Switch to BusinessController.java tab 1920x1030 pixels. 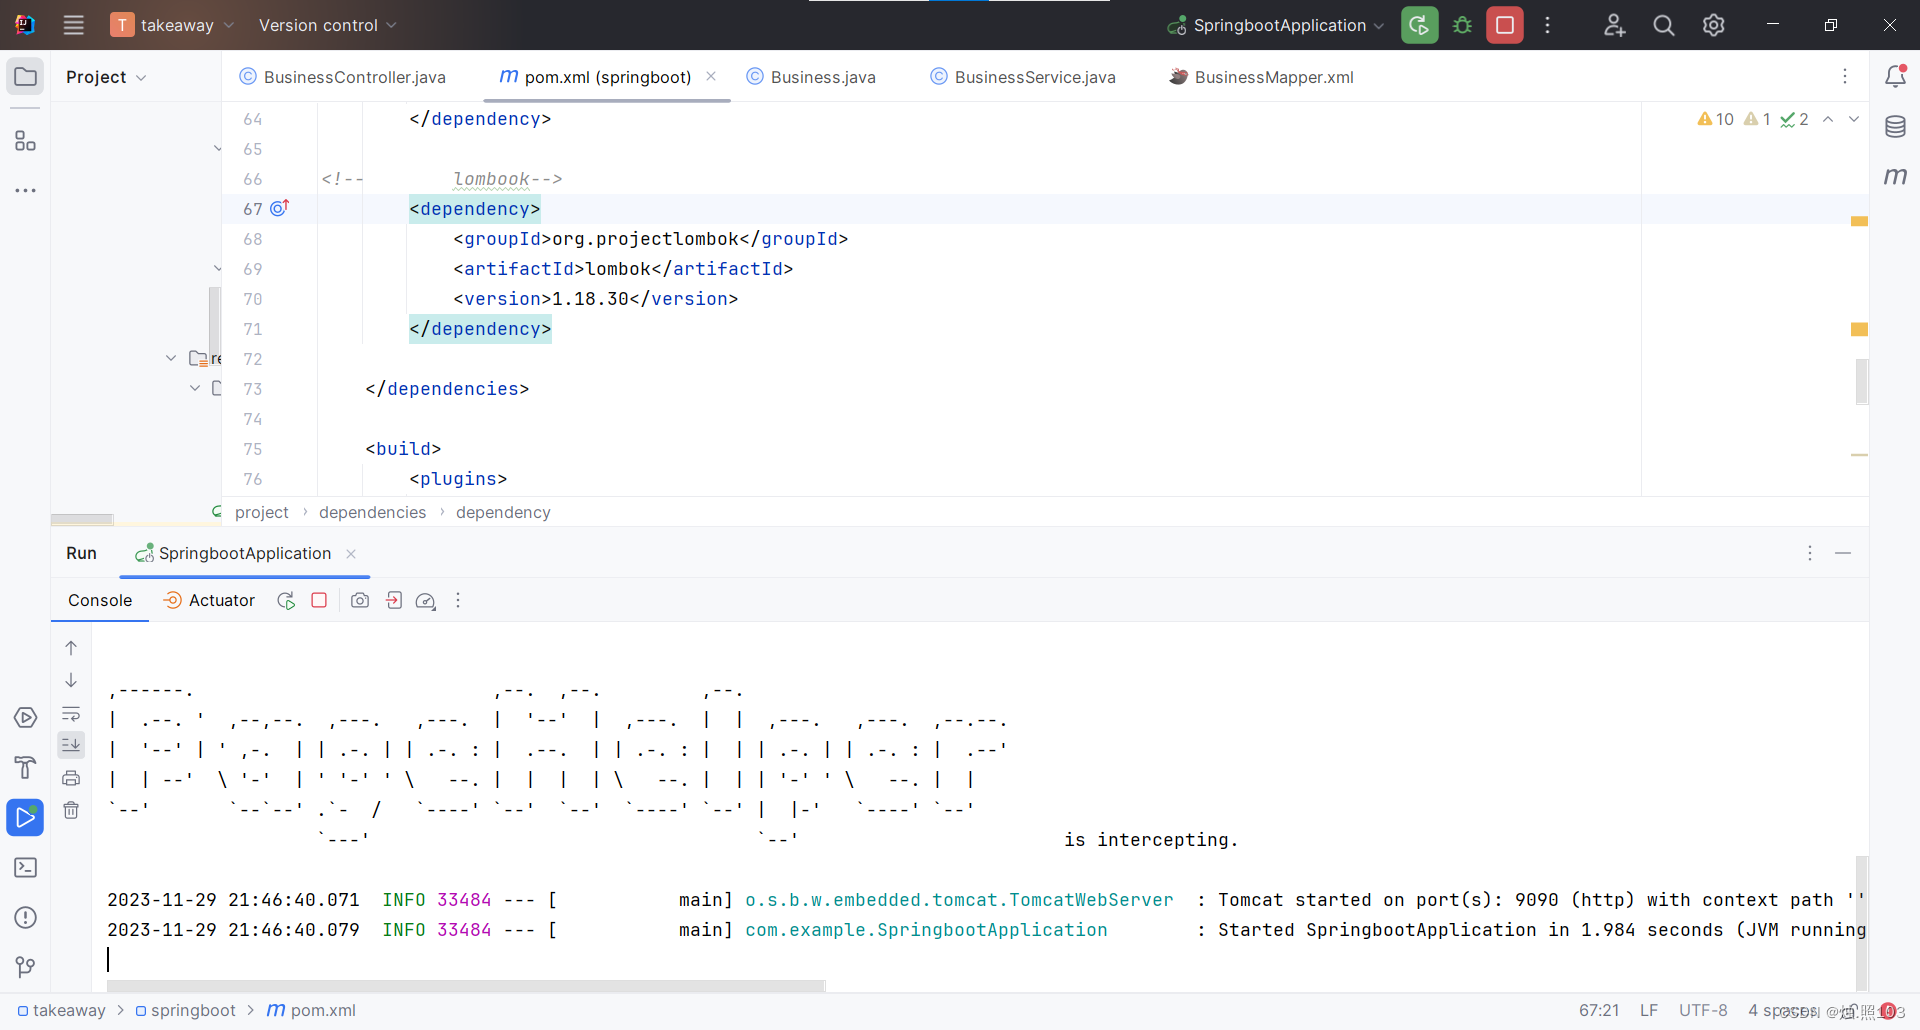pyautogui.click(x=343, y=77)
